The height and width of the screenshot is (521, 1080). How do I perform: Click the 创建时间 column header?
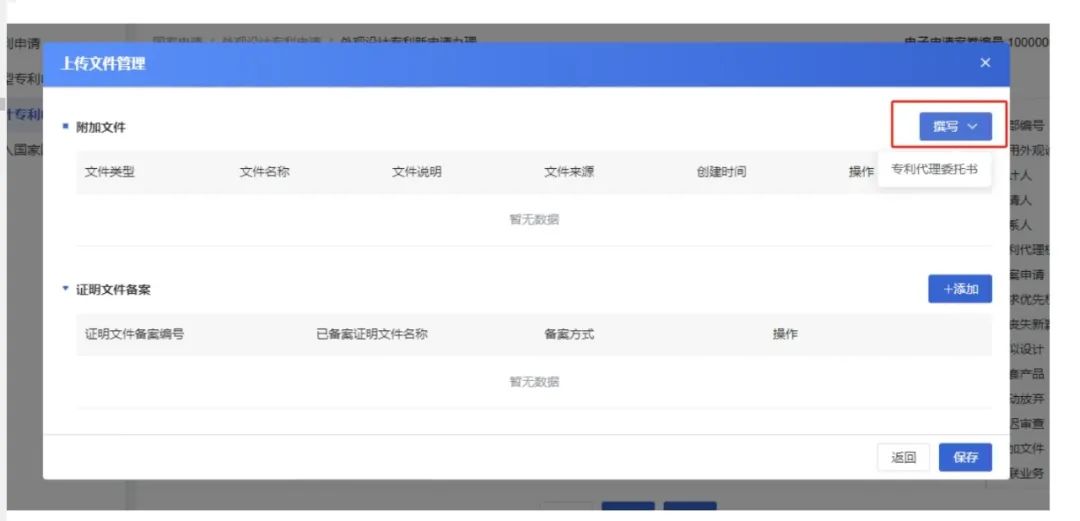pyautogui.click(x=721, y=172)
